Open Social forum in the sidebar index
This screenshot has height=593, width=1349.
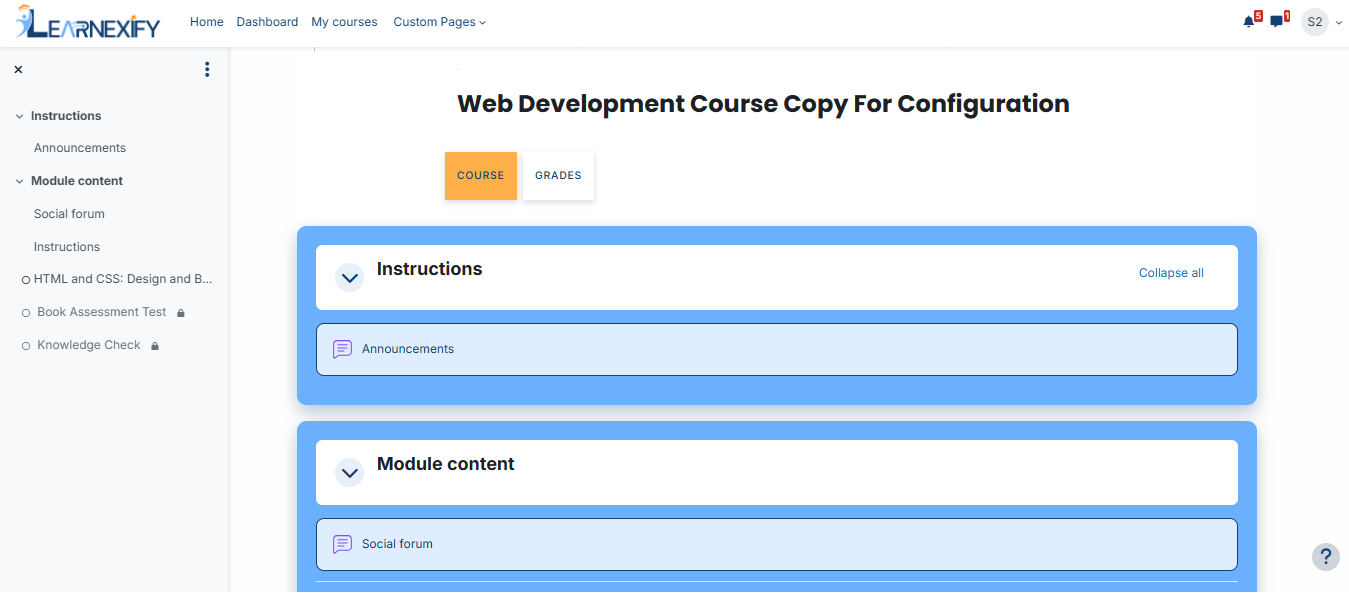[x=69, y=214]
